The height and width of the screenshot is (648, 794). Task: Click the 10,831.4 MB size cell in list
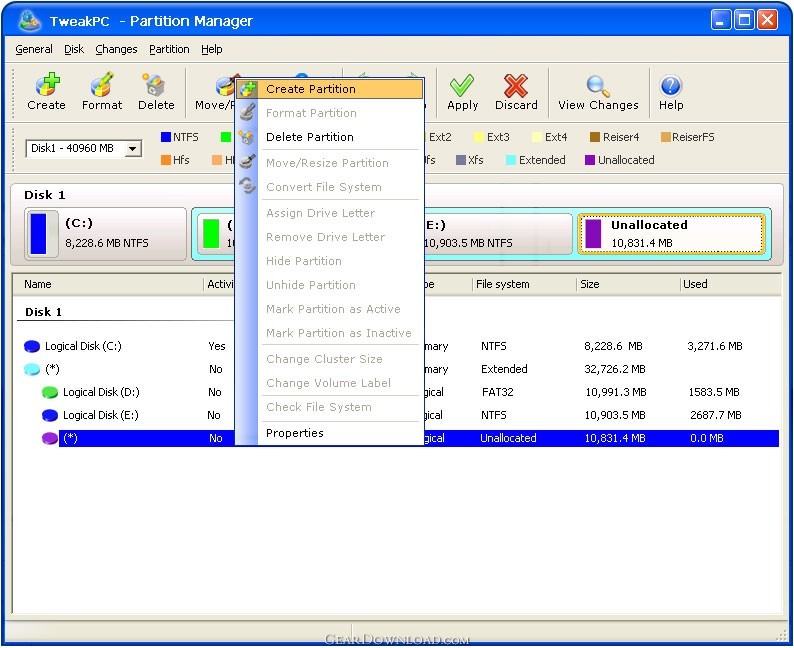[x=615, y=438]
